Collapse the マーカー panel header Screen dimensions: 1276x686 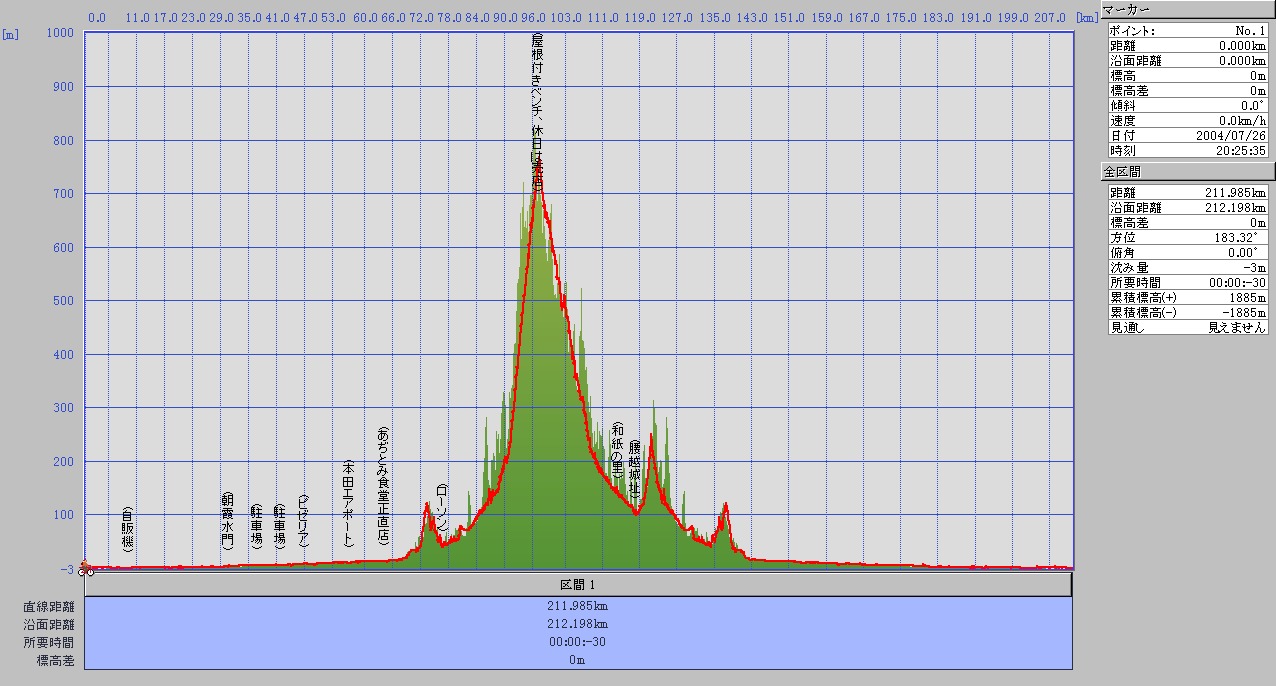point(1186,9)
